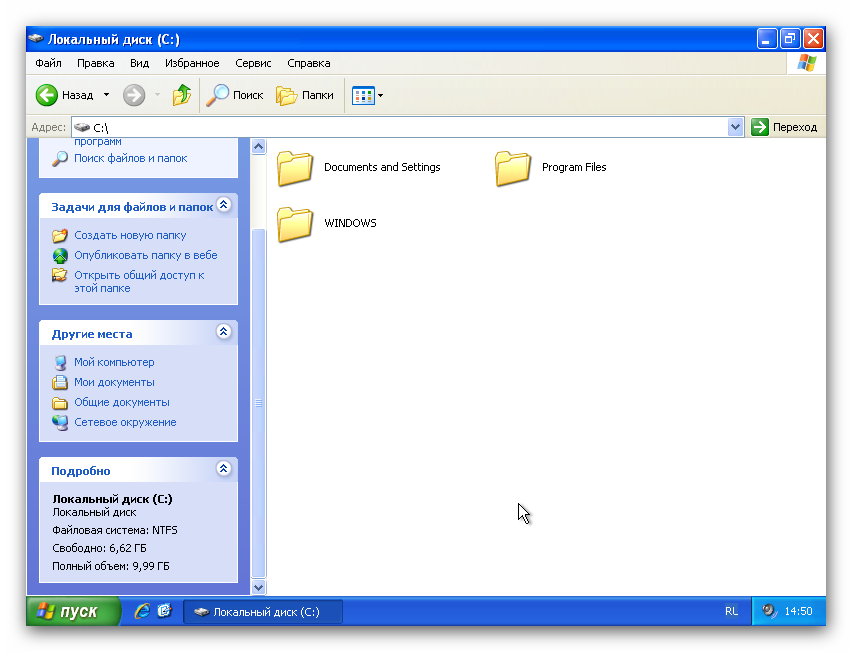Screen dimensions: 852x652
Task: Click the sidebar scroll down arrow
Action: click(258, 587)
